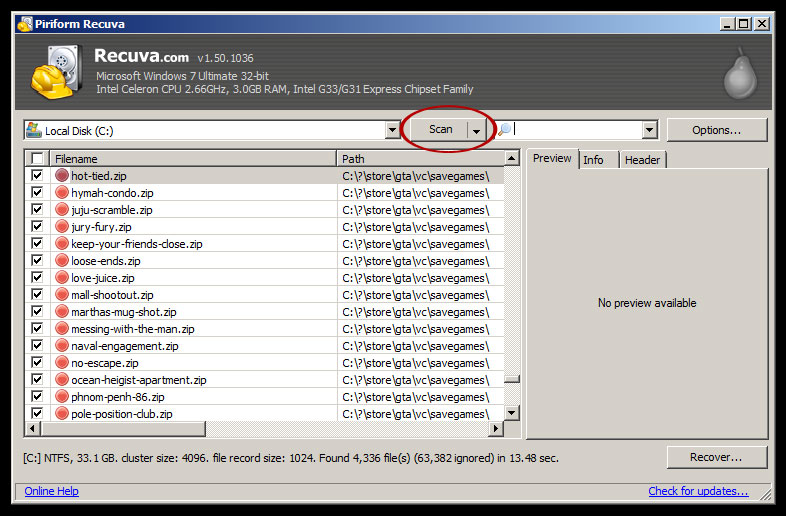The width and height of the screenshot is (786, 516).
Task: Switch to the Preview tab
Action: pos(552,158)
